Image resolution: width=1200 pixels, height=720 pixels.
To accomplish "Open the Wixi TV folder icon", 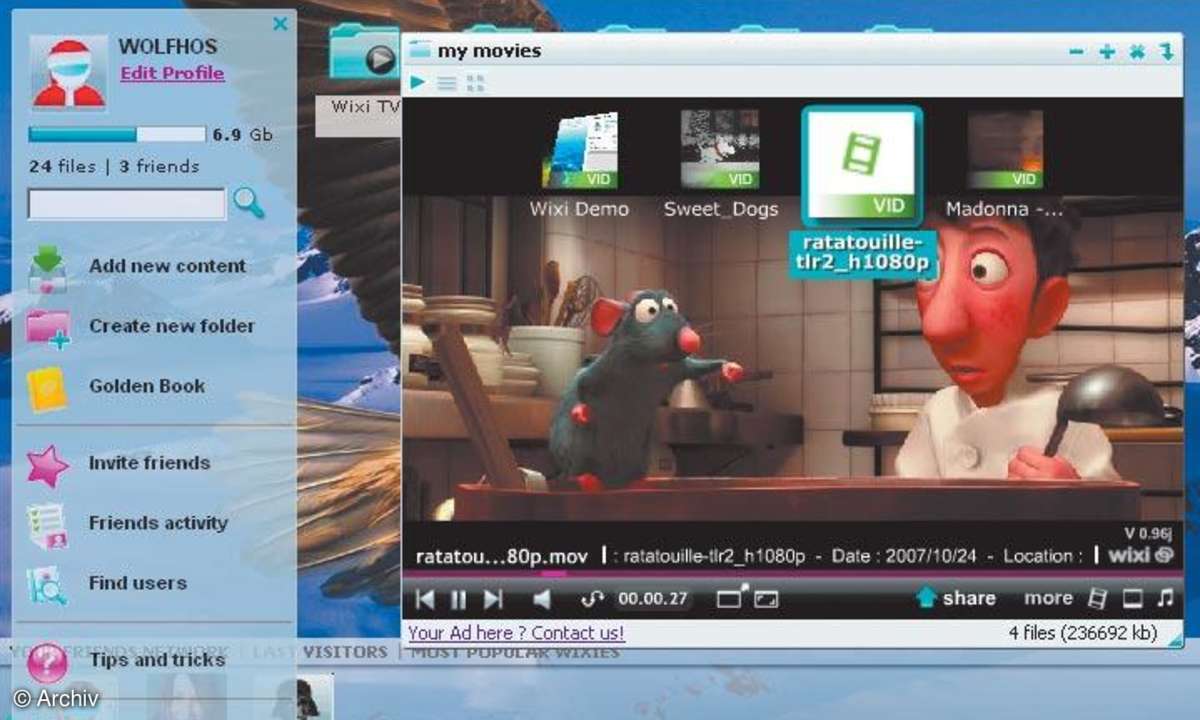I will click(364, 54).
